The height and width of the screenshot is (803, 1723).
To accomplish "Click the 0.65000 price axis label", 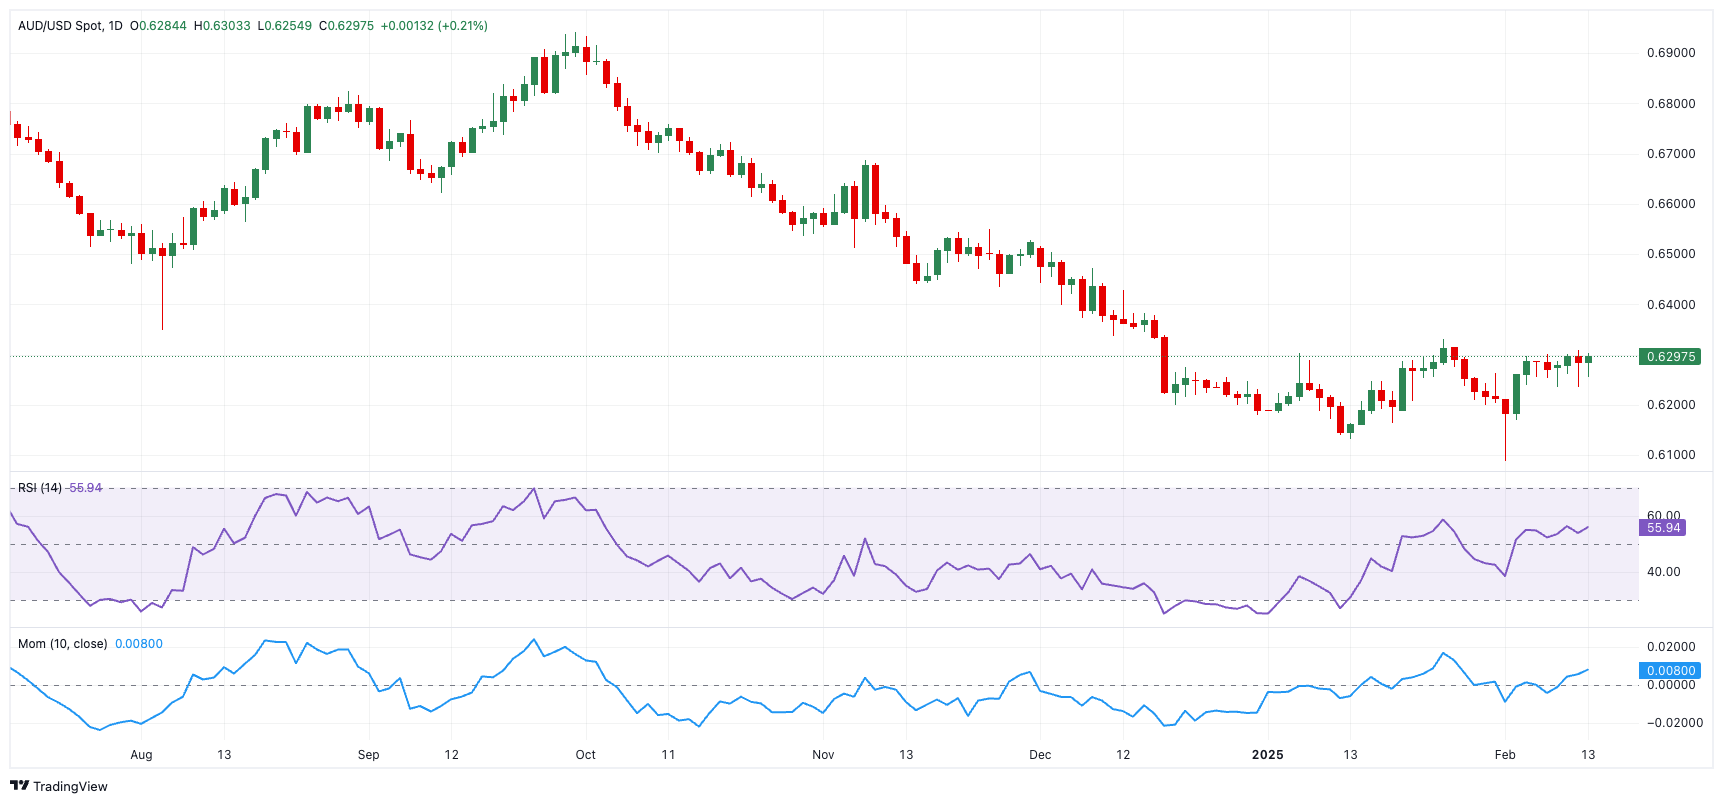I will pyautogui.click(x=1670, y=254).
